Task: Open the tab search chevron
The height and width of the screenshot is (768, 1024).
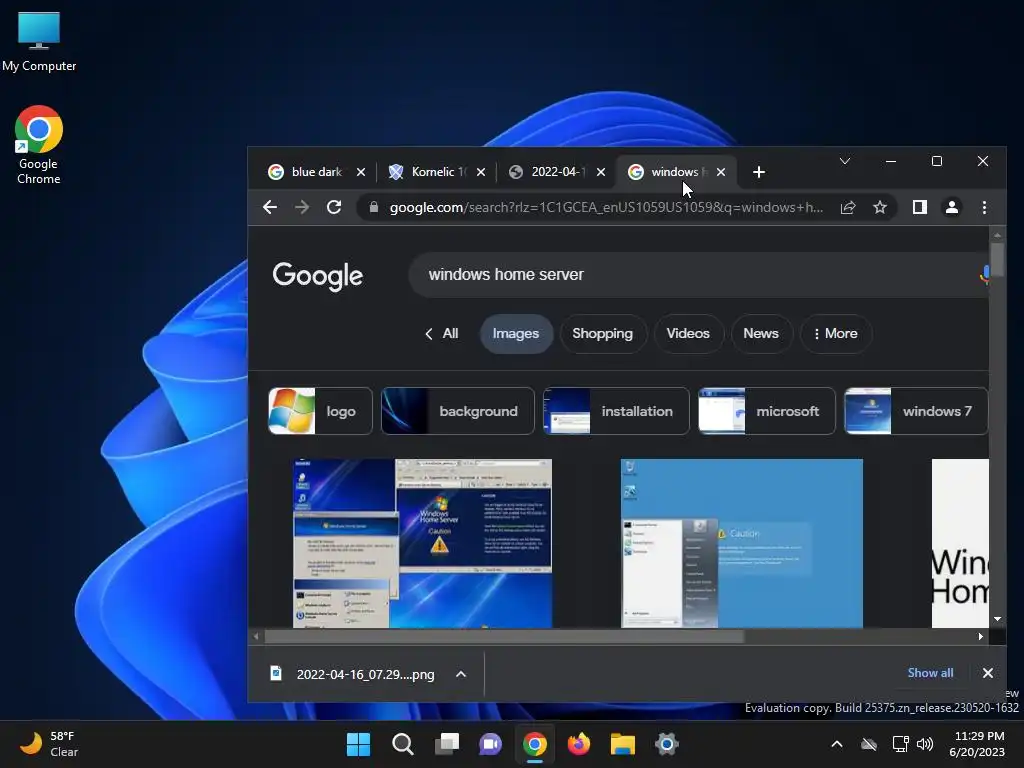Action: pos(844,161)
